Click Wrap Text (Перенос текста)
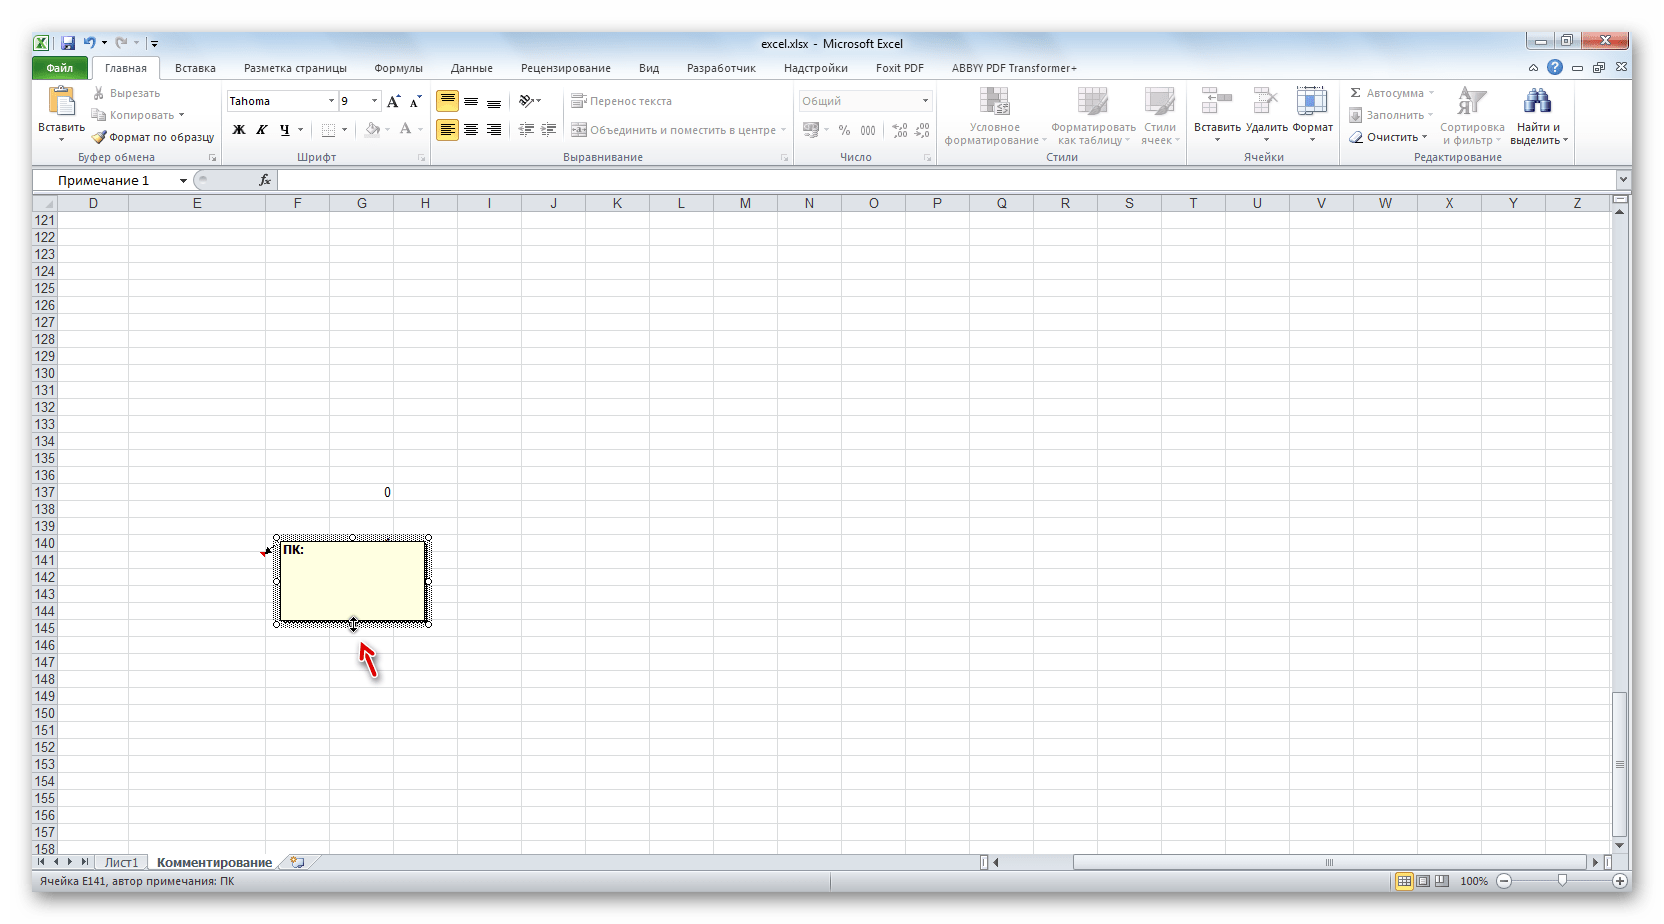Screen dimensions: 1664x924 pyautogui.click(x=621, y=101)
